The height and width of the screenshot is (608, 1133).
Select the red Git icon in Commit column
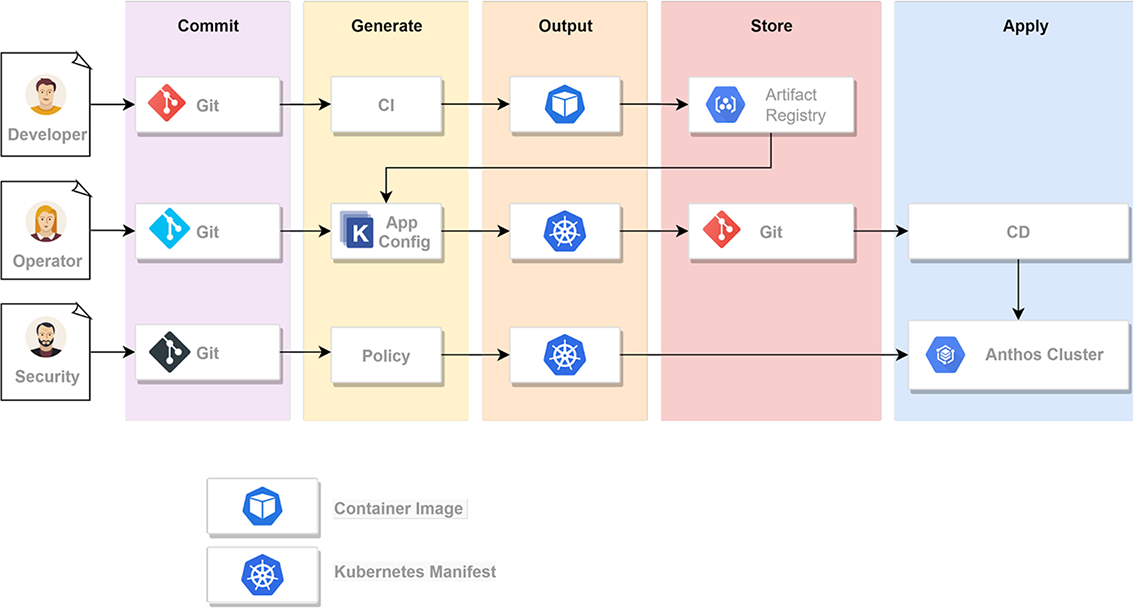pyautogui.click(x=167, y=104)
